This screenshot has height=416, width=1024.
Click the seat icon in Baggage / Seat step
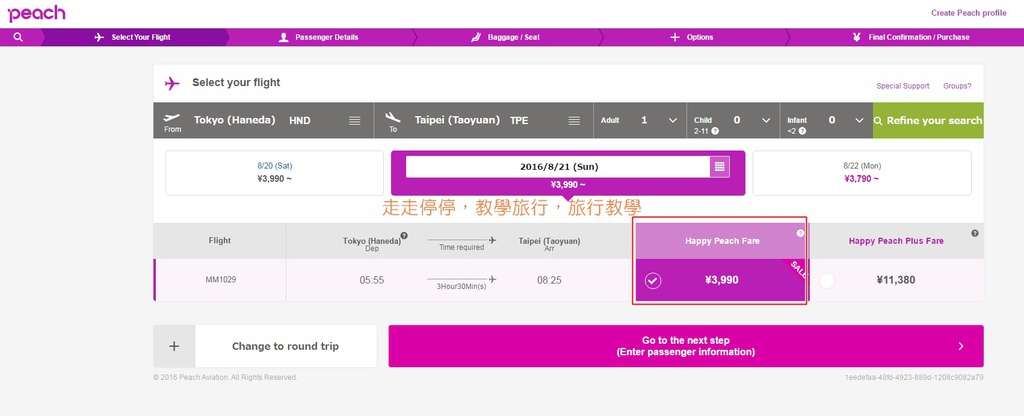click(x=476, y=37)
